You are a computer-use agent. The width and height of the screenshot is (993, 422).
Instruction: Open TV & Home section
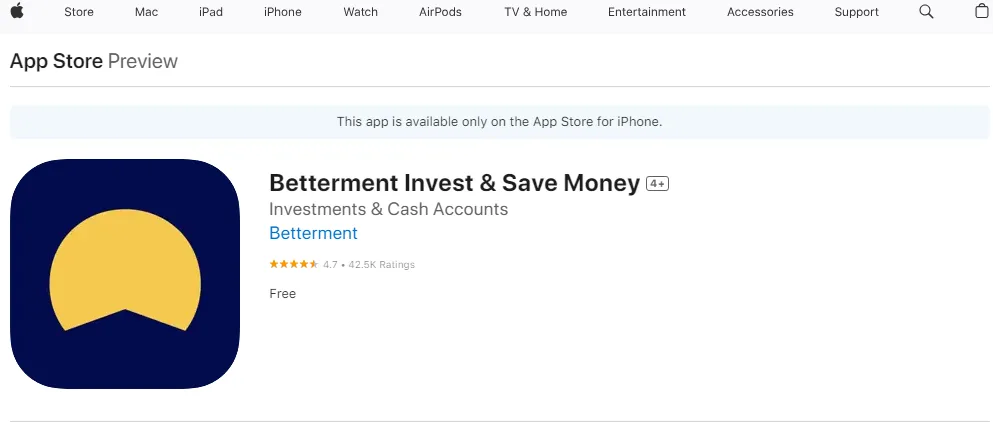(x=536, y=12)
